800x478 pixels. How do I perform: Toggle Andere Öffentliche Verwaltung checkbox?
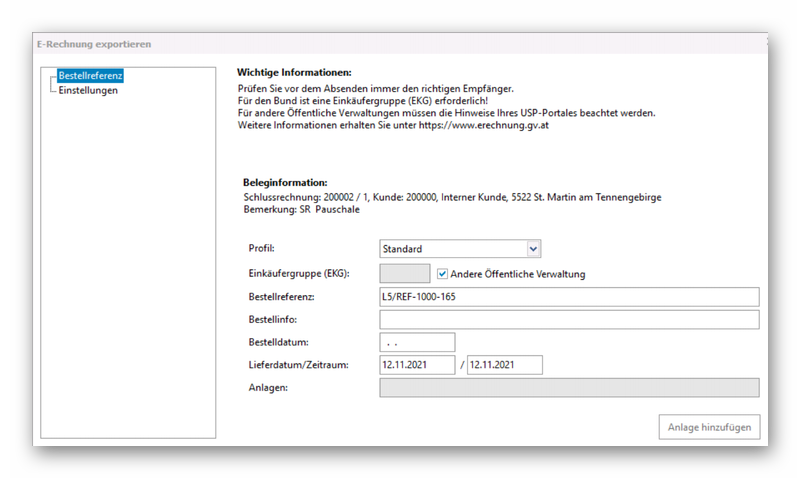click(x=443, y=273)
